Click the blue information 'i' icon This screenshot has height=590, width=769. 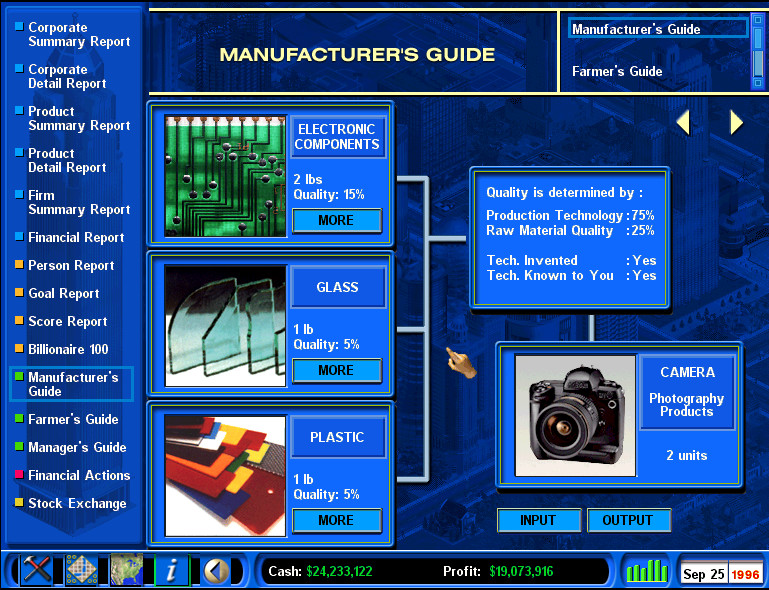pos(171,570)
